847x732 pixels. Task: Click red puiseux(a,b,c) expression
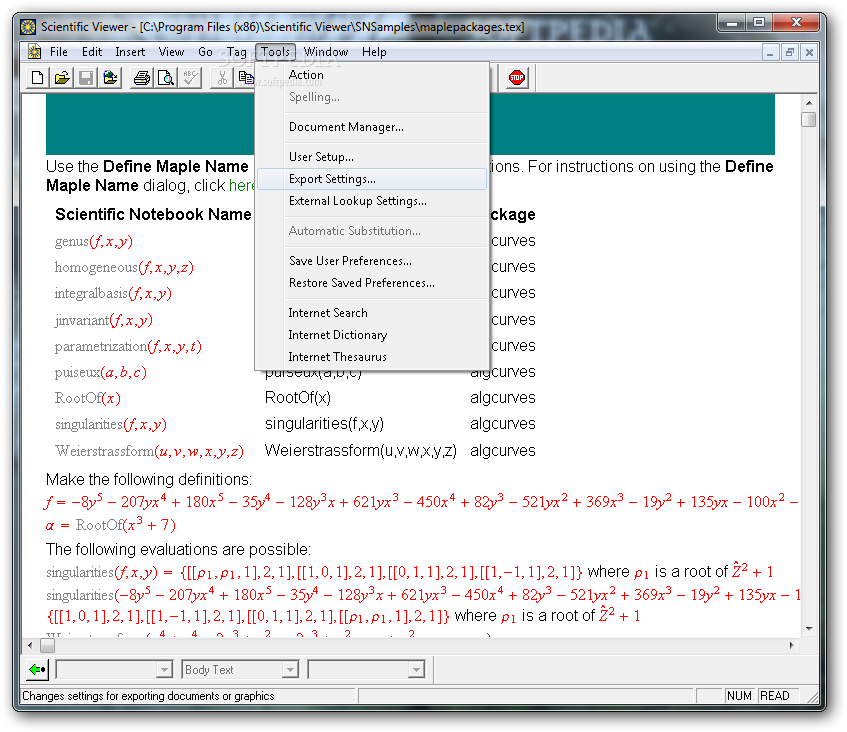100,372
